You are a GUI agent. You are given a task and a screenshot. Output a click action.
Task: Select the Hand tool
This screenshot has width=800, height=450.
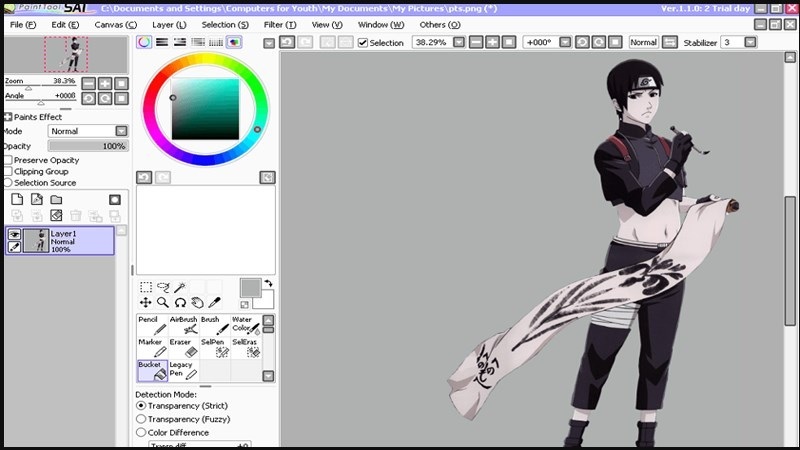(197, 303)
